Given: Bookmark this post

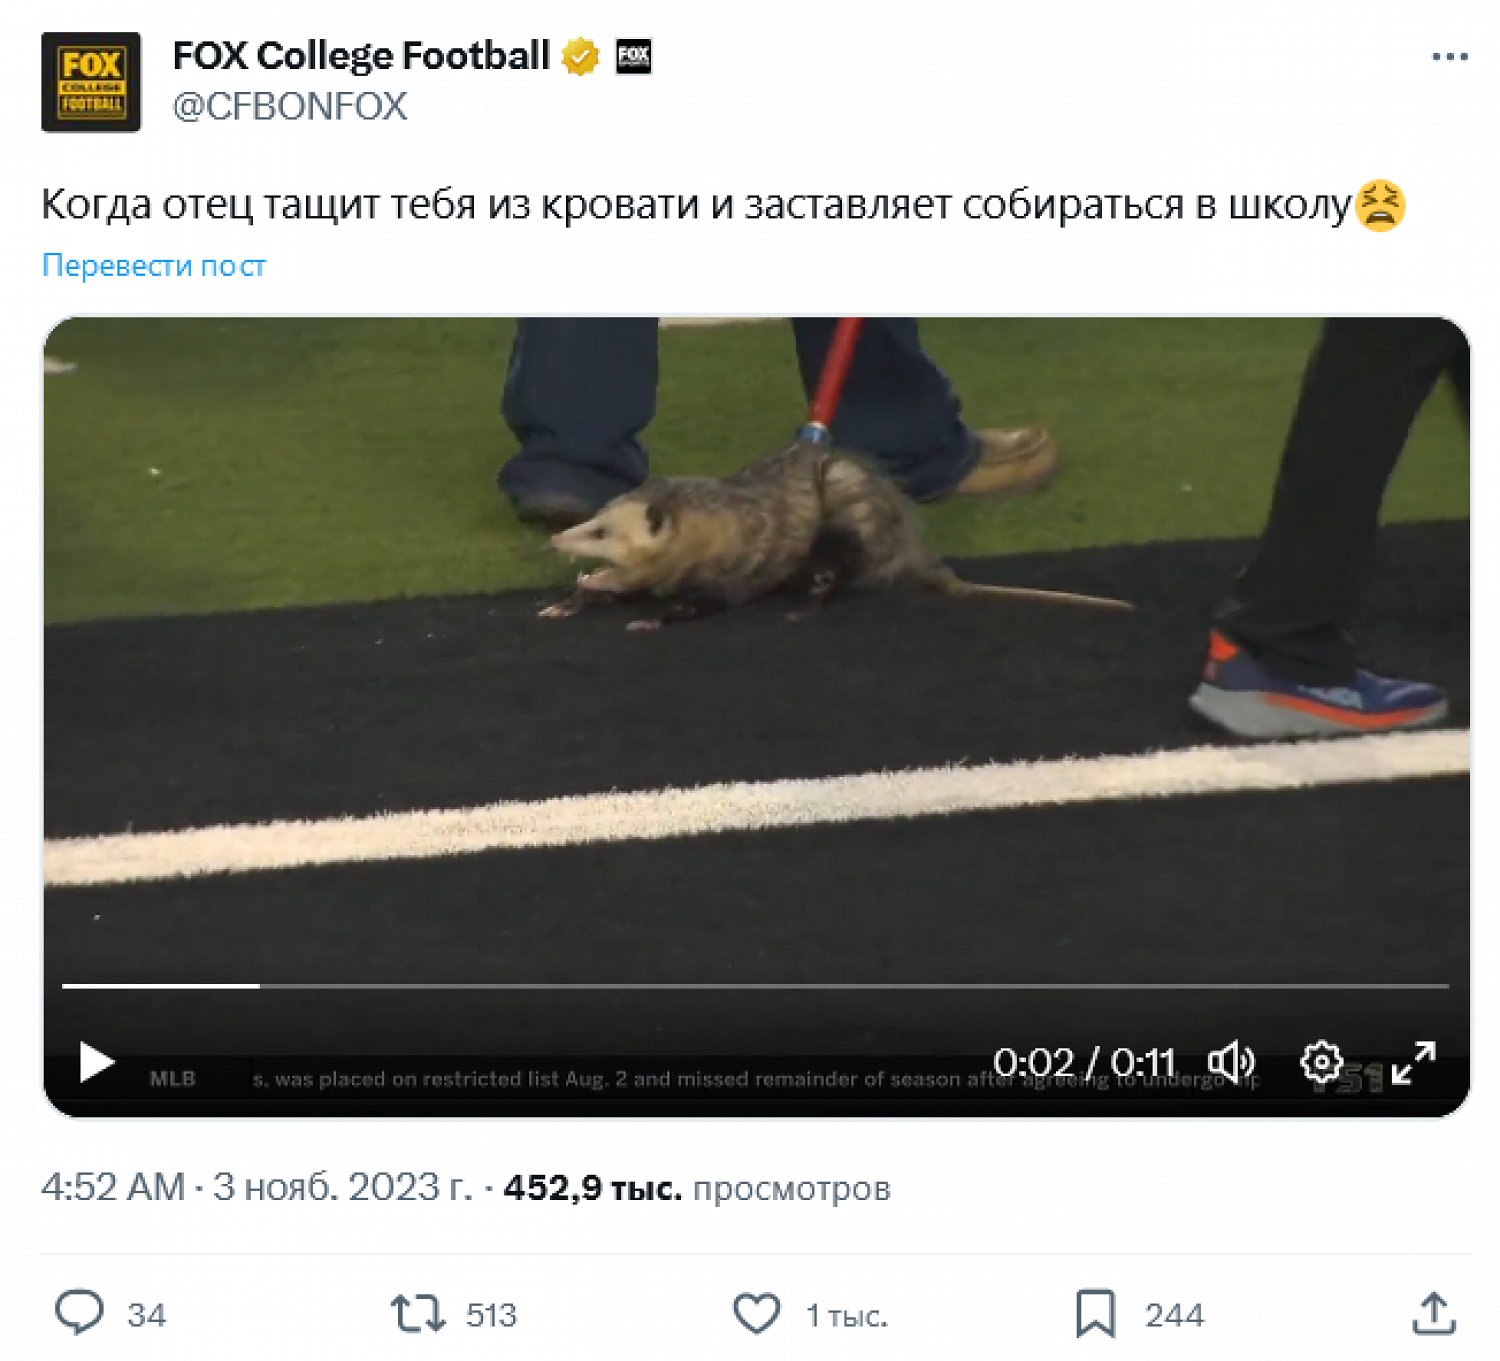Looking at the screenshot, I should 1095,1313.
